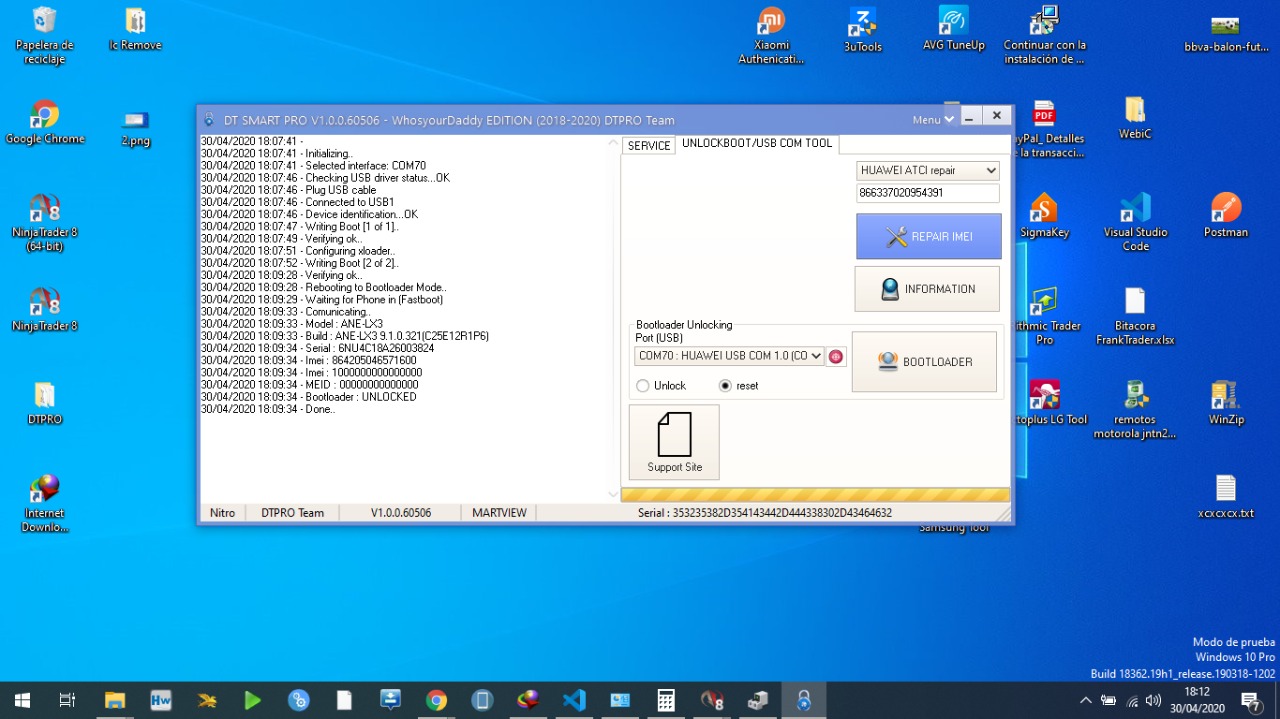This screenshot has width=1280, height=719.
Task: Open Task View on the taskbar
Action: (67, 700)
